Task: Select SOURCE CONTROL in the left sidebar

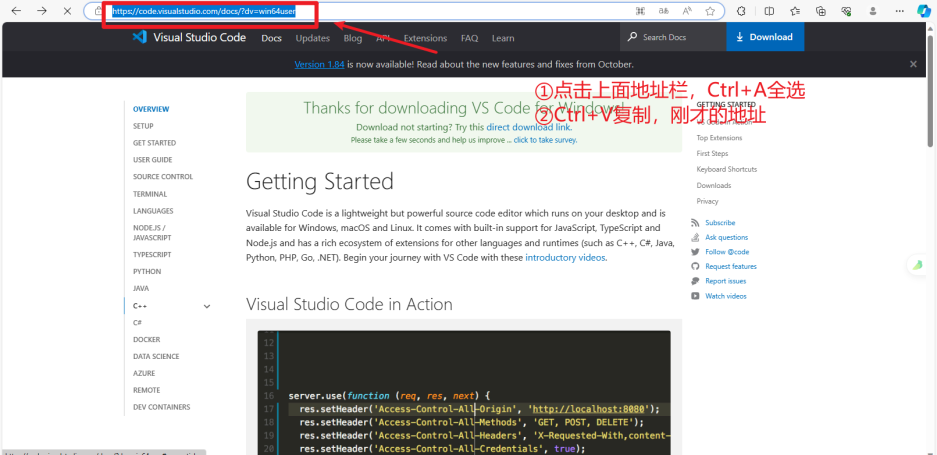Action: (x=163, y=176)
